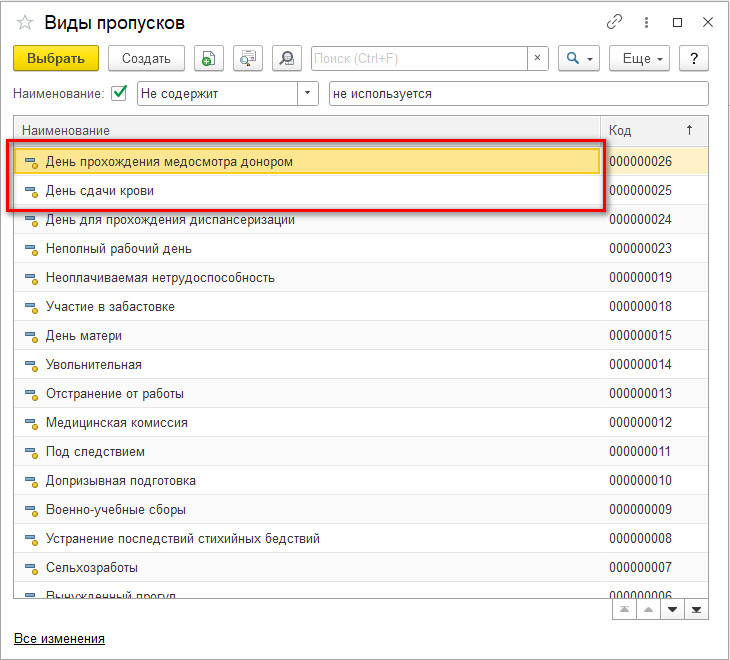Open the 'Не содержит' comparison dropdown

pos(306,93)
